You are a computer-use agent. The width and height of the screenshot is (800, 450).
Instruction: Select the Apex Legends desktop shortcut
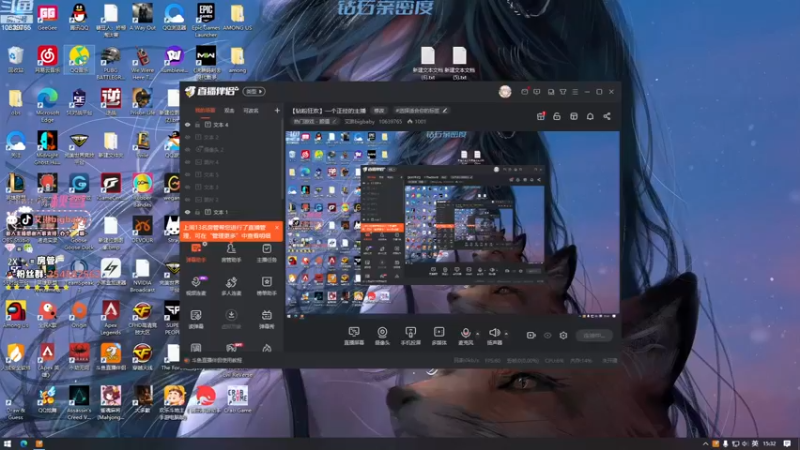(111, 318)
